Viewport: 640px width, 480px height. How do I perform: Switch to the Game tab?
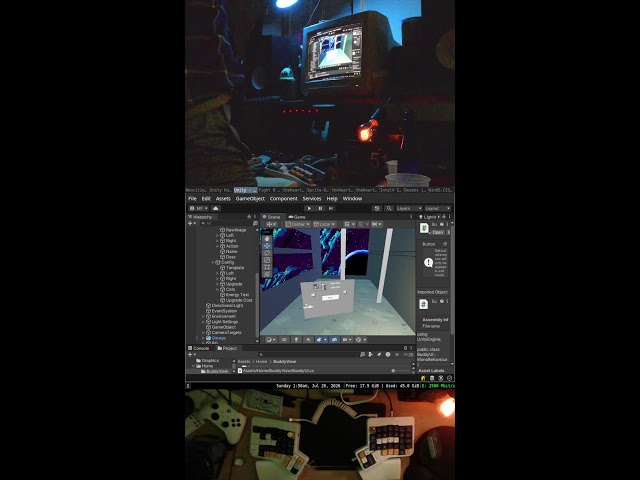point(297,217)
